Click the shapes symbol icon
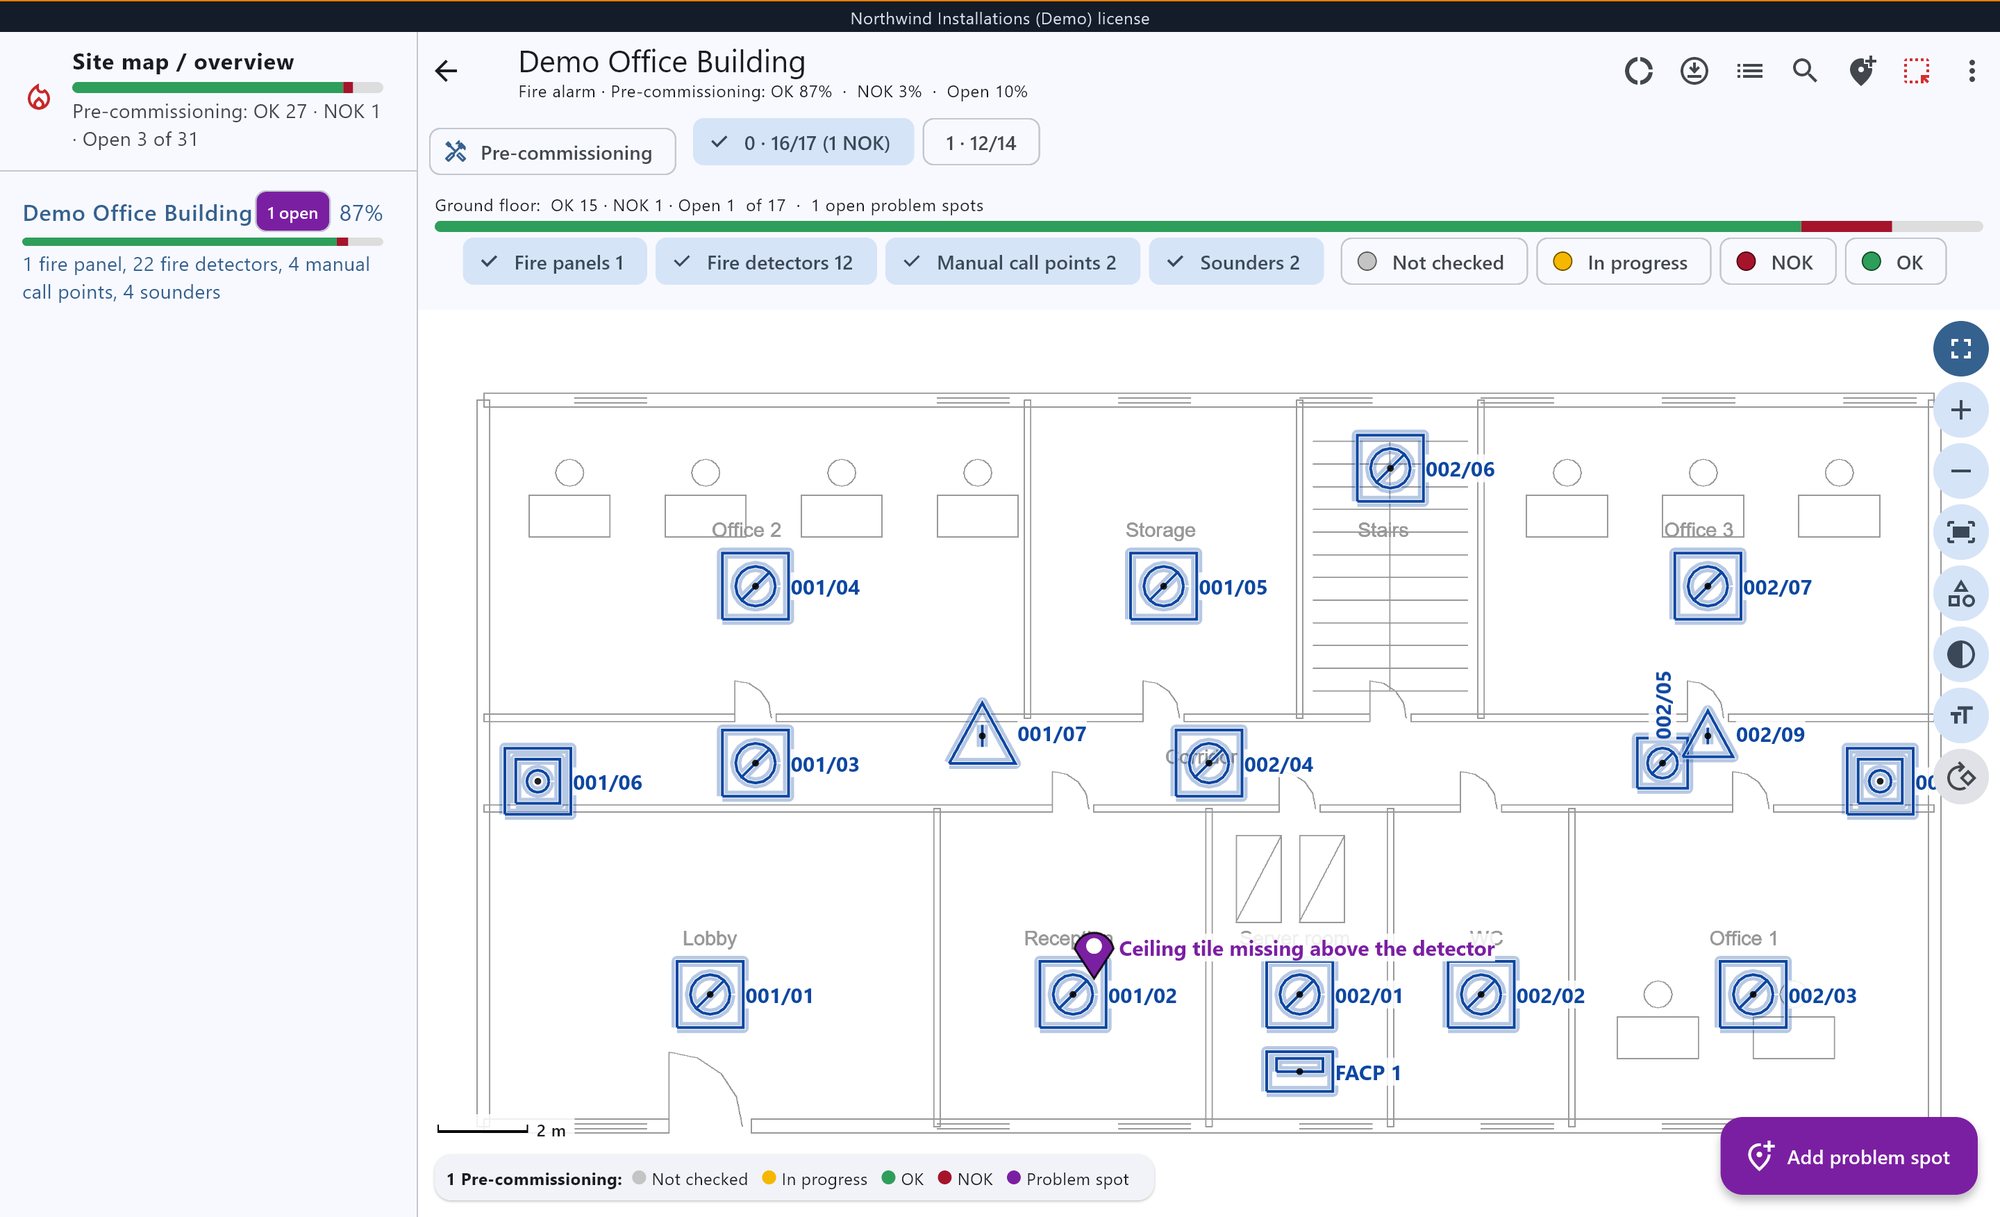This screenshot has height=1217, width=2000. pos(1960,594)
